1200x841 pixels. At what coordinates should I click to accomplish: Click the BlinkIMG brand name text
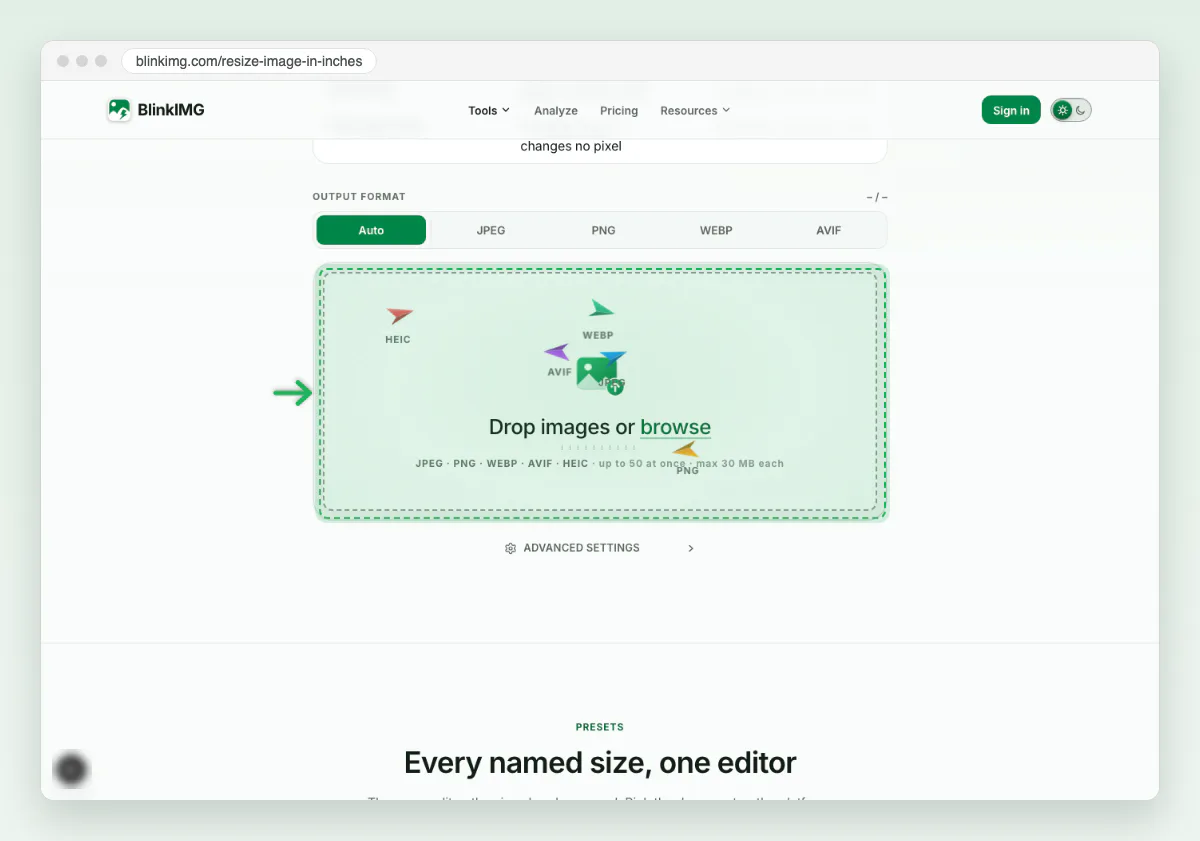coord(171,110)
